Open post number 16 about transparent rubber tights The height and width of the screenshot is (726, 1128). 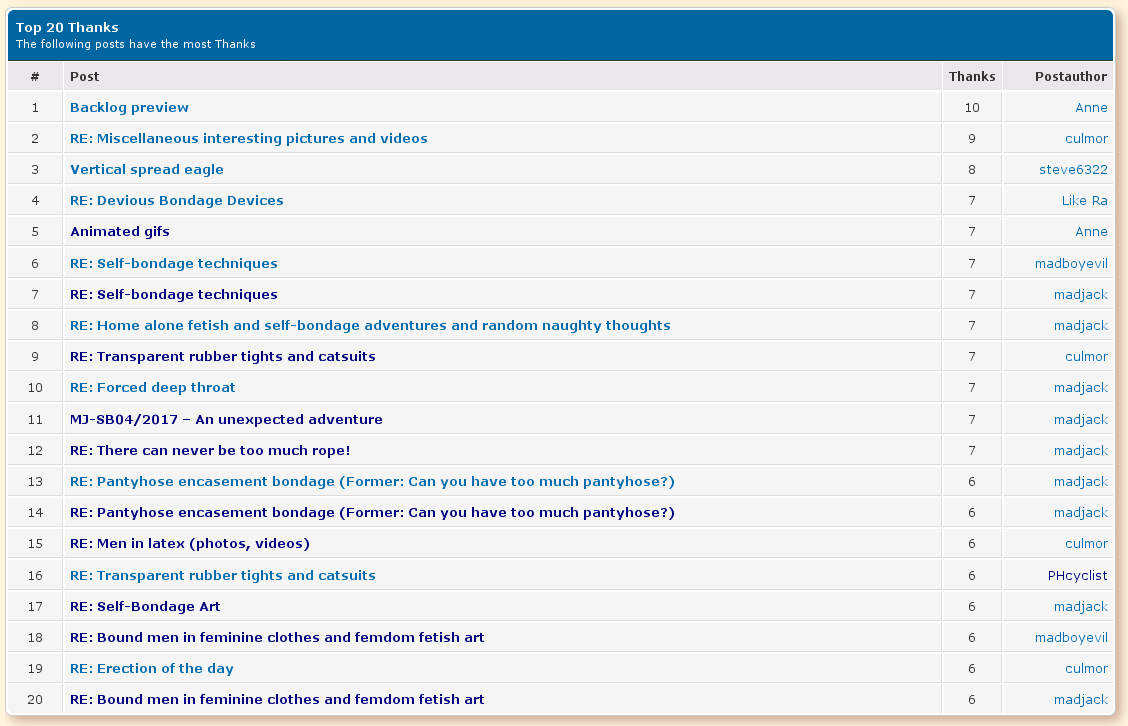point(222,575)
